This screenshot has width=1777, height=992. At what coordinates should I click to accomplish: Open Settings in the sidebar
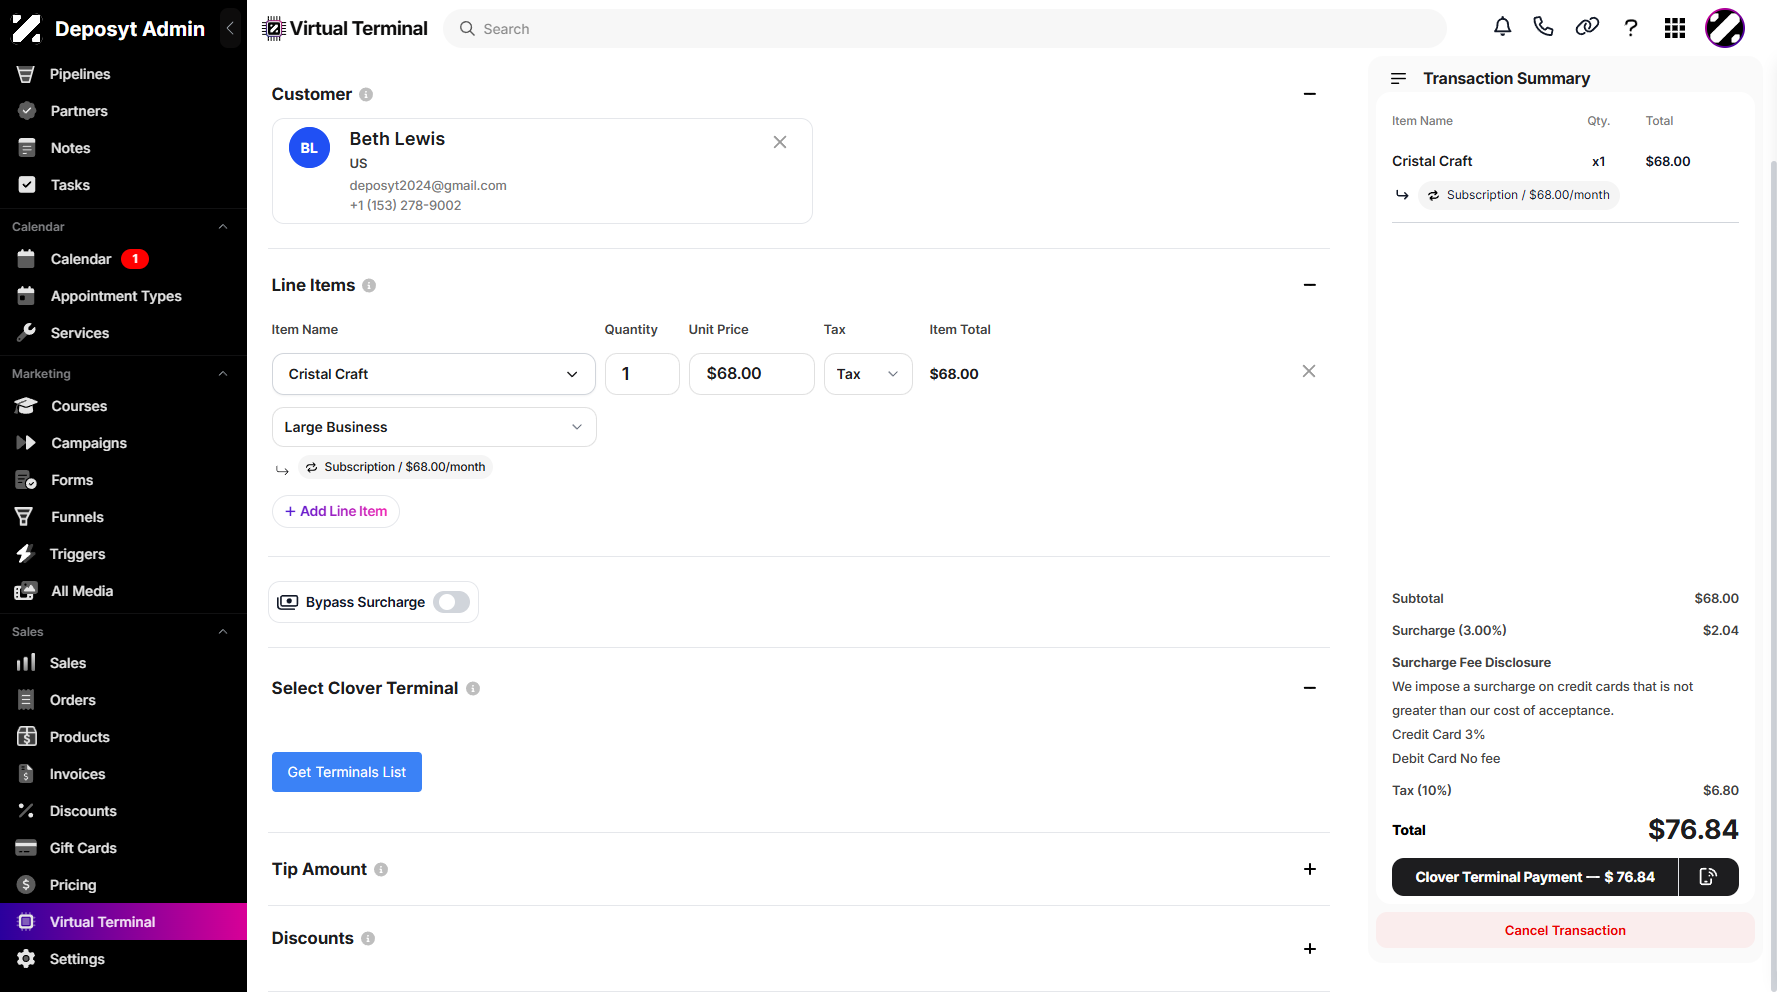123,959
